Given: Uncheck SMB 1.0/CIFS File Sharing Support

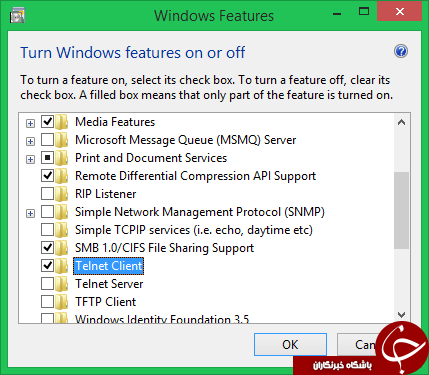Looking at the screenshot, I should tap(47, 248).
